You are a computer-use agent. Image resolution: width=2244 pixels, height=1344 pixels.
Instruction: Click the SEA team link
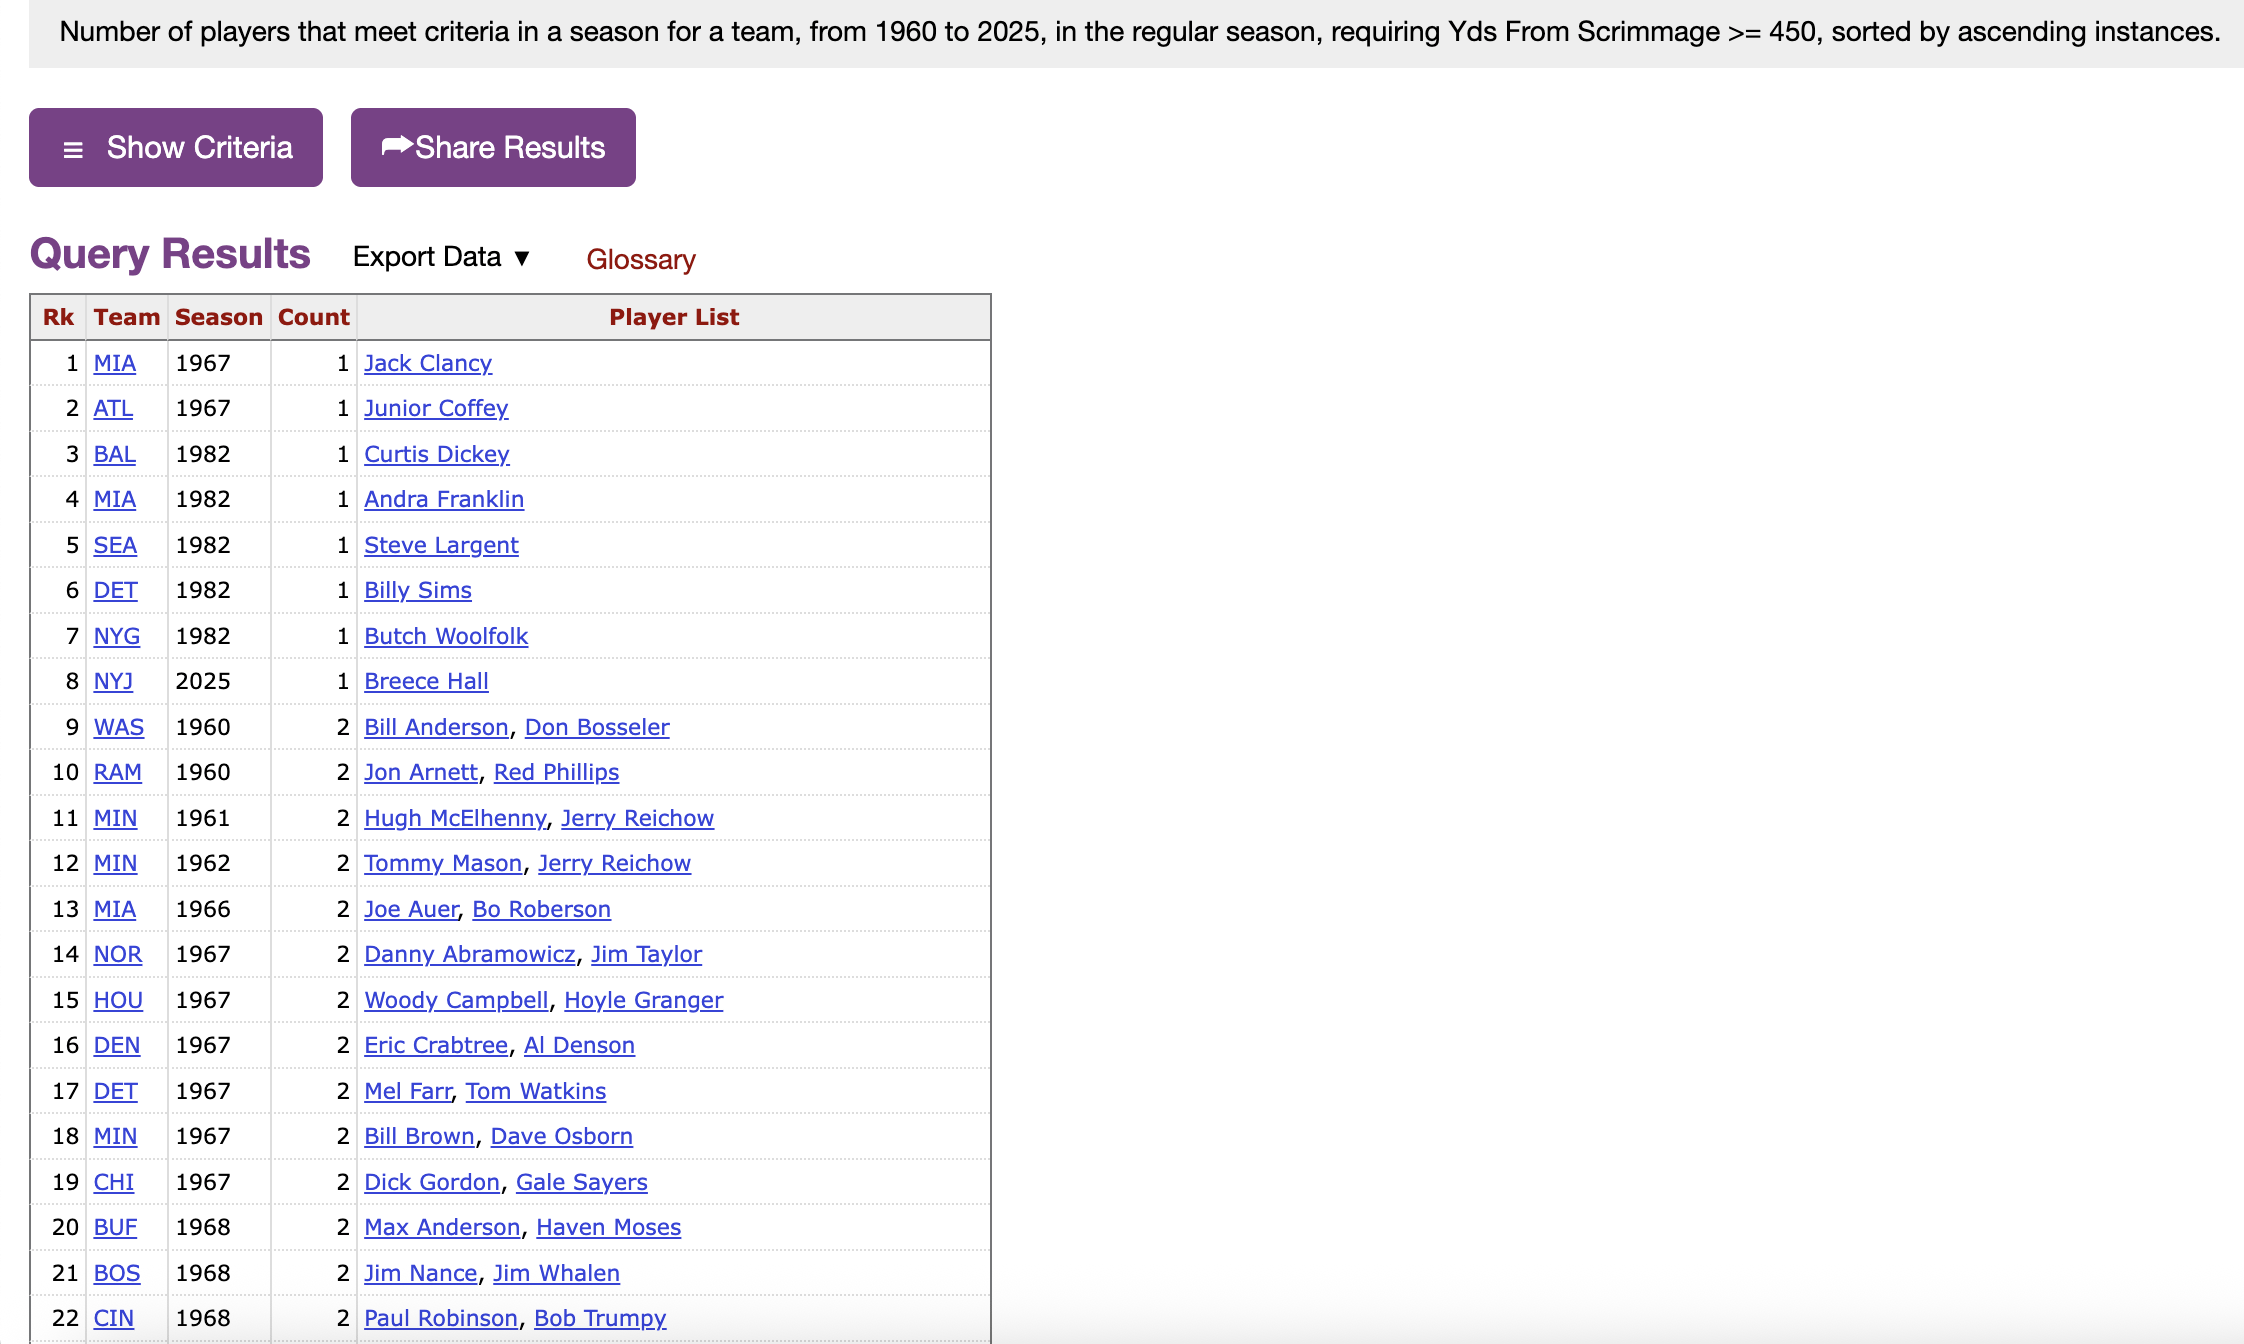[115, 545]
